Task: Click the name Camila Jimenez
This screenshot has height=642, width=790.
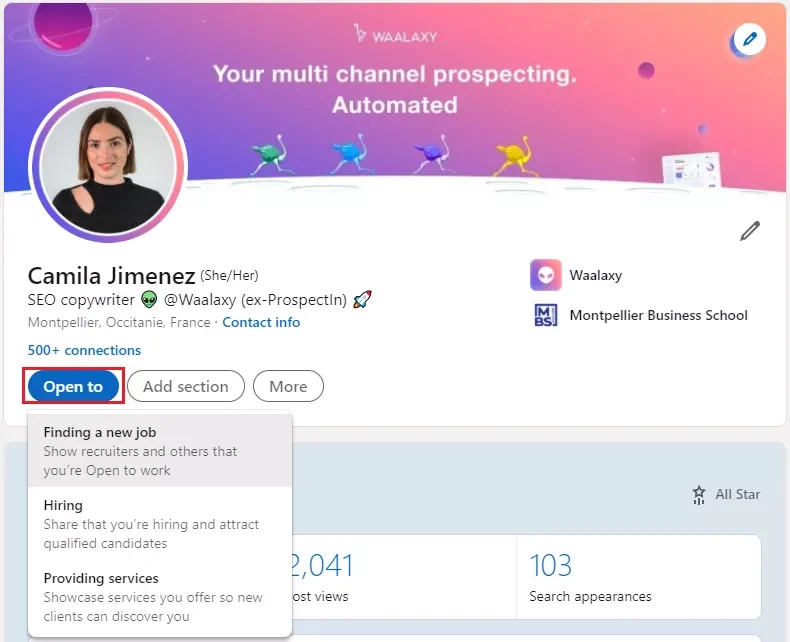Action: [111, 276]
